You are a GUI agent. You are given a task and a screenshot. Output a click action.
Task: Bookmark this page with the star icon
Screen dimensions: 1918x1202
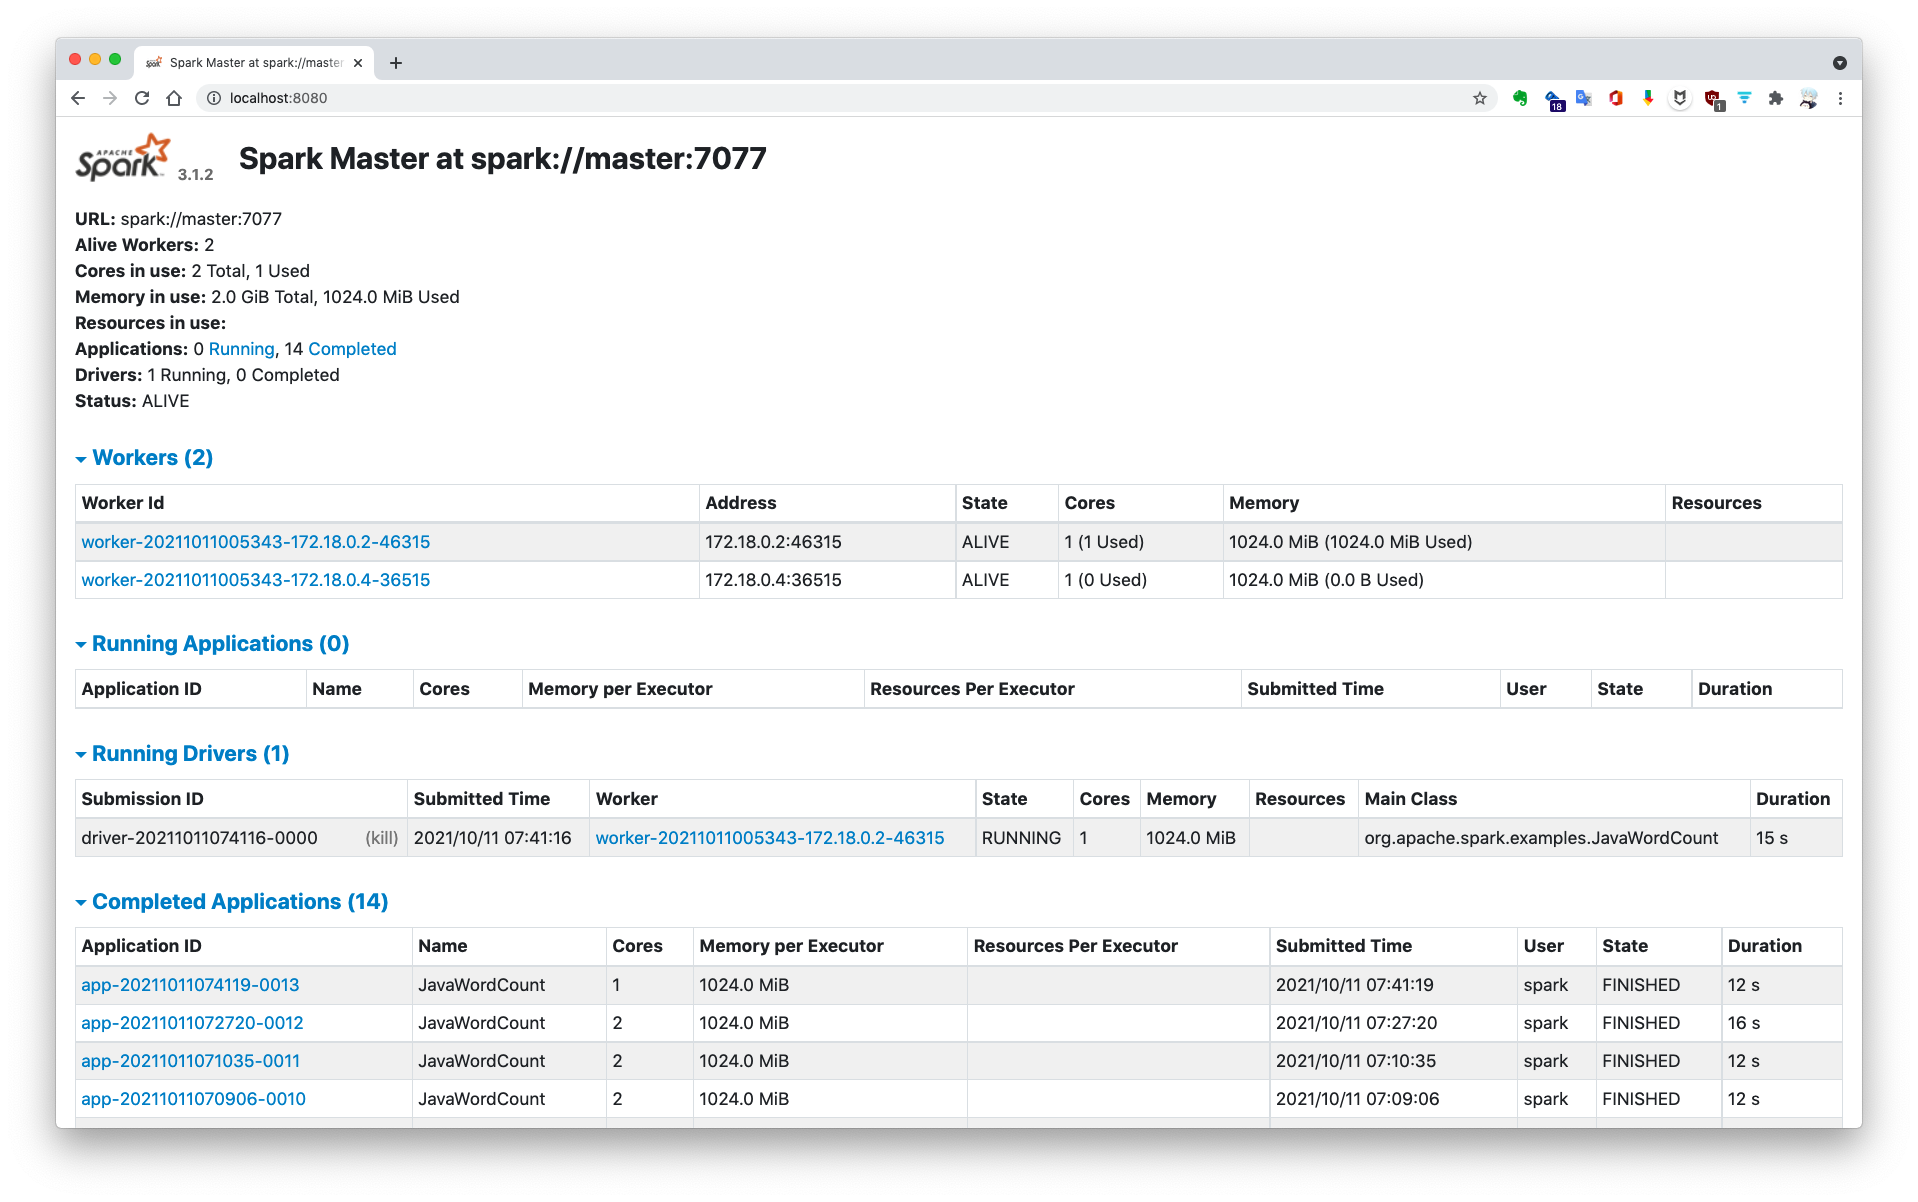coord(1479,98)
